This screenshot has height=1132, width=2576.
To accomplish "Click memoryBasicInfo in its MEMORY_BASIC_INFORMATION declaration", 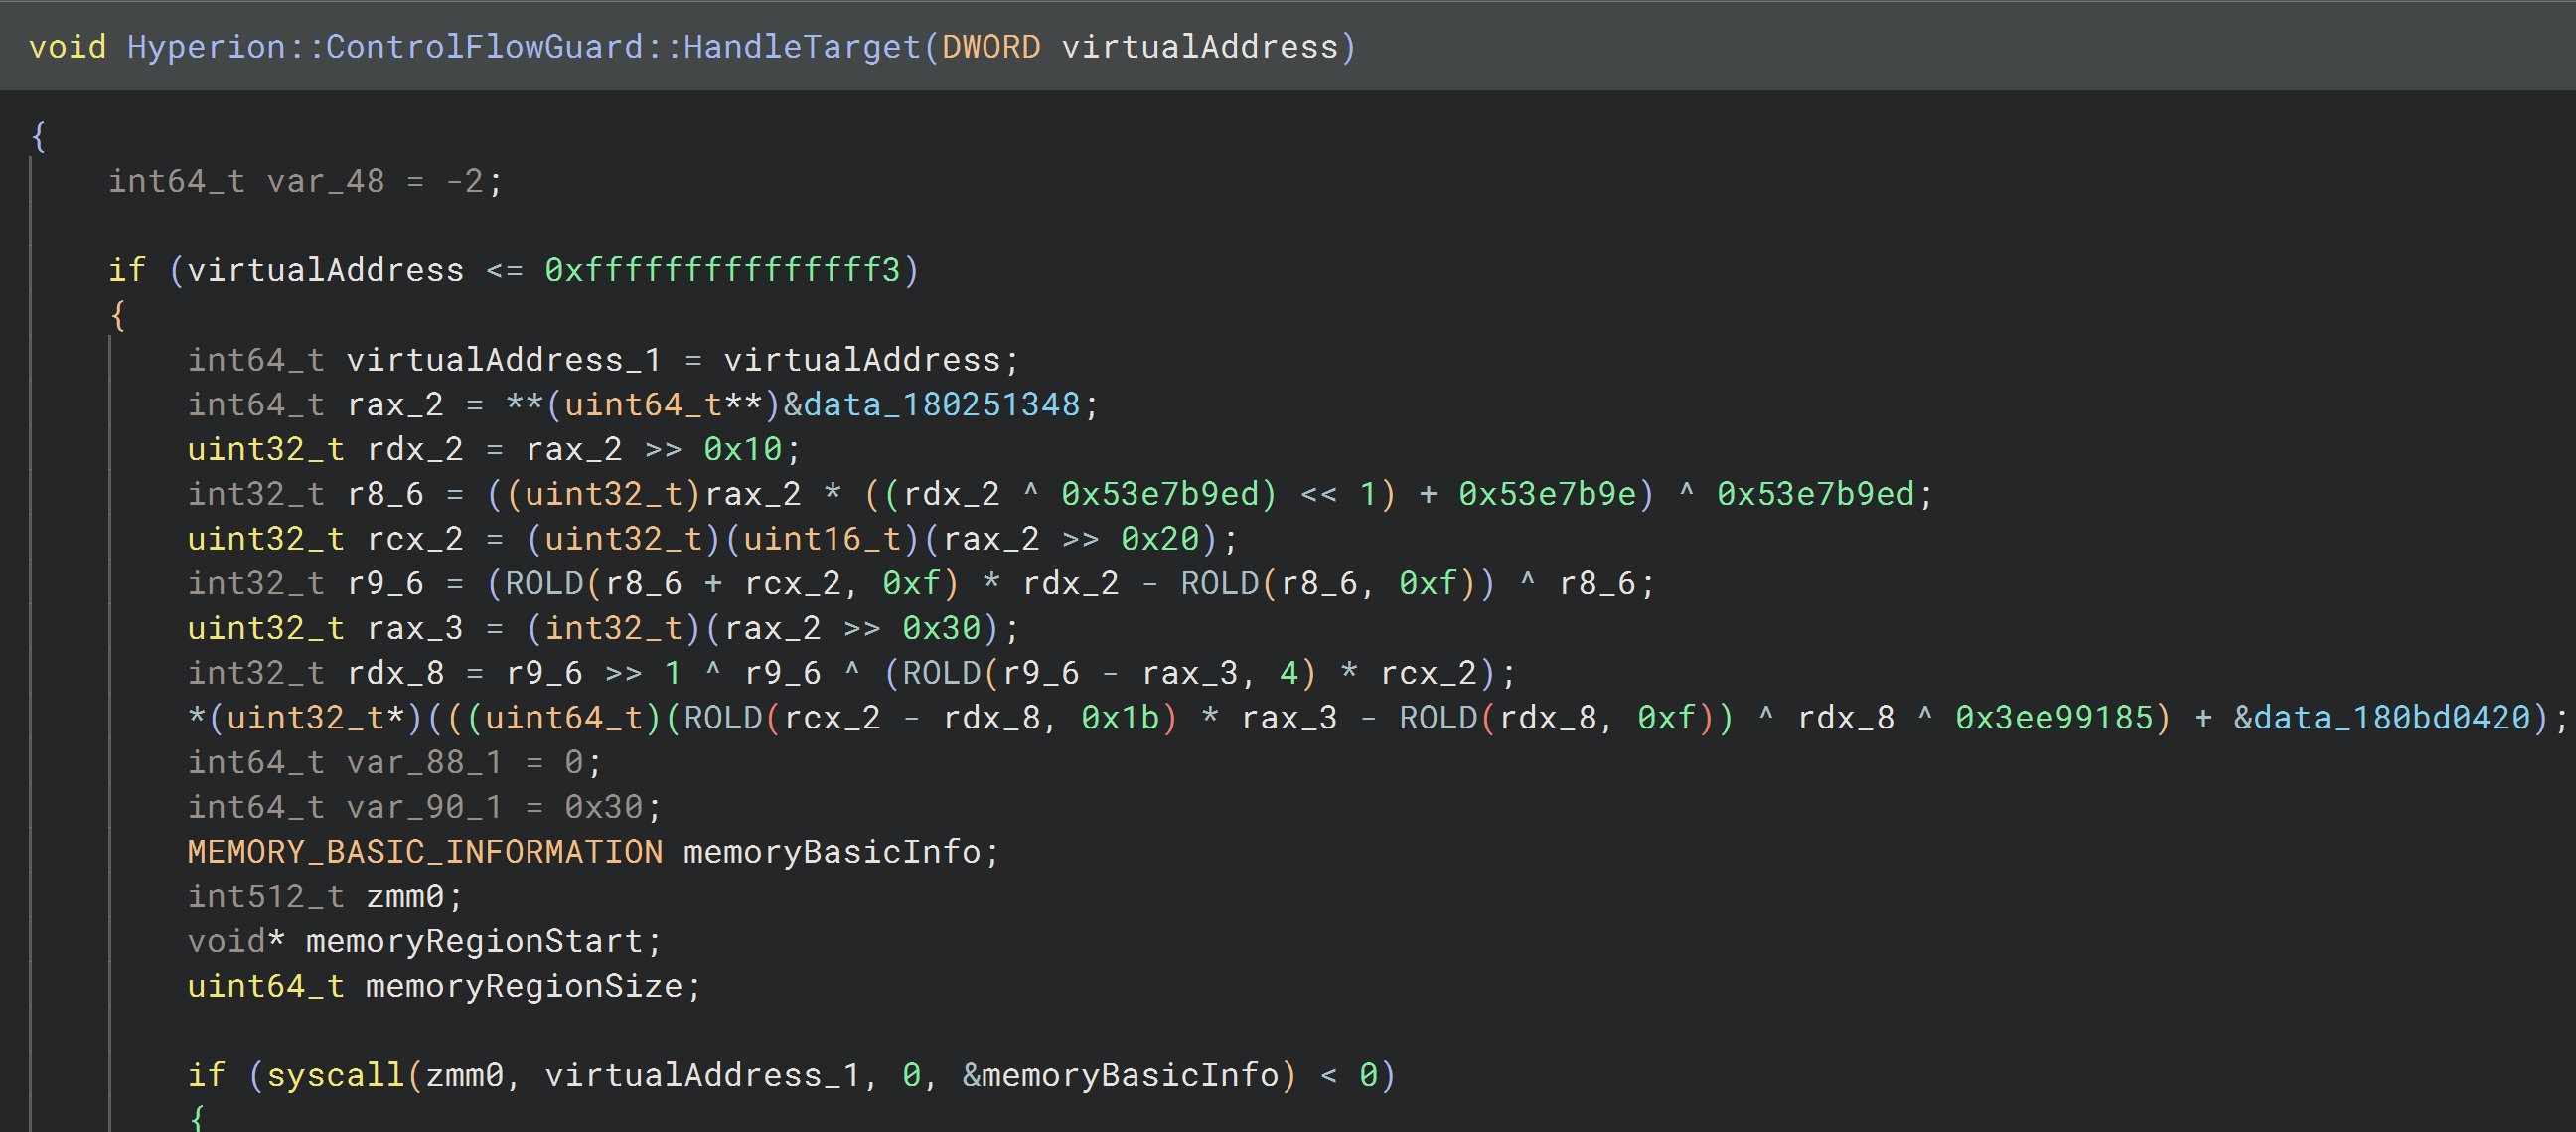I will [x=832, y=852].
